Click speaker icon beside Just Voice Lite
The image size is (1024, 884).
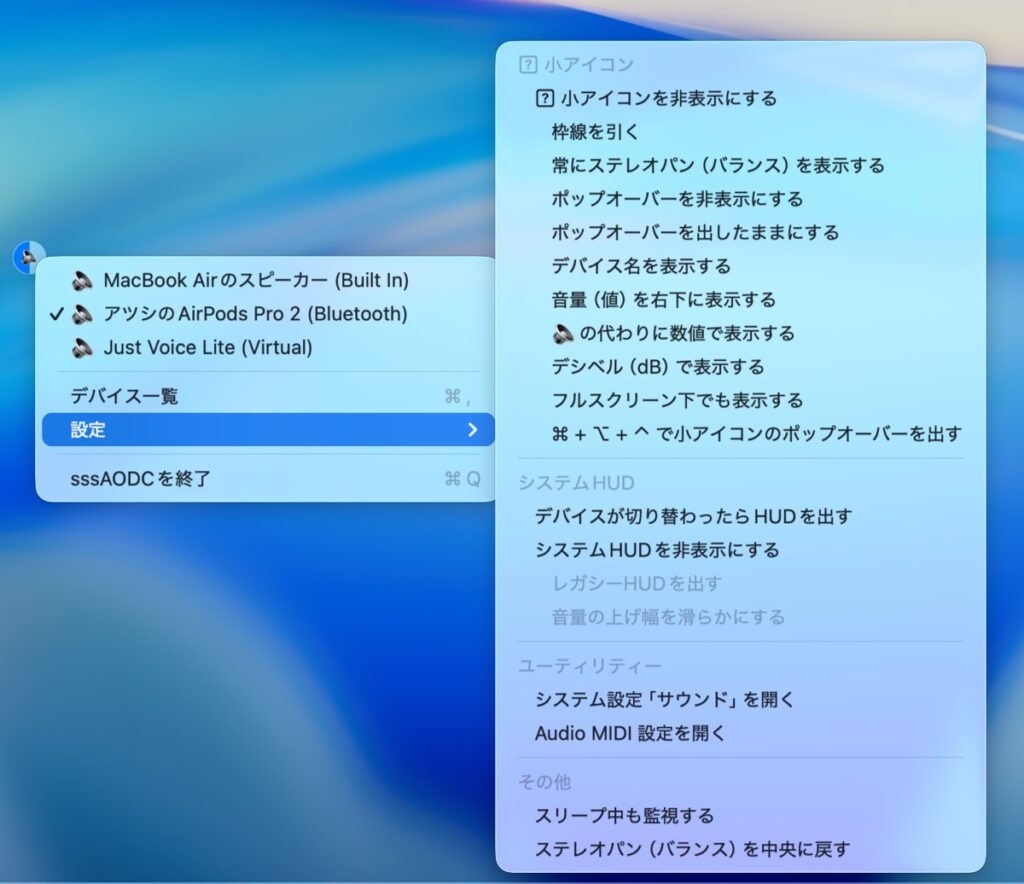pos(83,348)
